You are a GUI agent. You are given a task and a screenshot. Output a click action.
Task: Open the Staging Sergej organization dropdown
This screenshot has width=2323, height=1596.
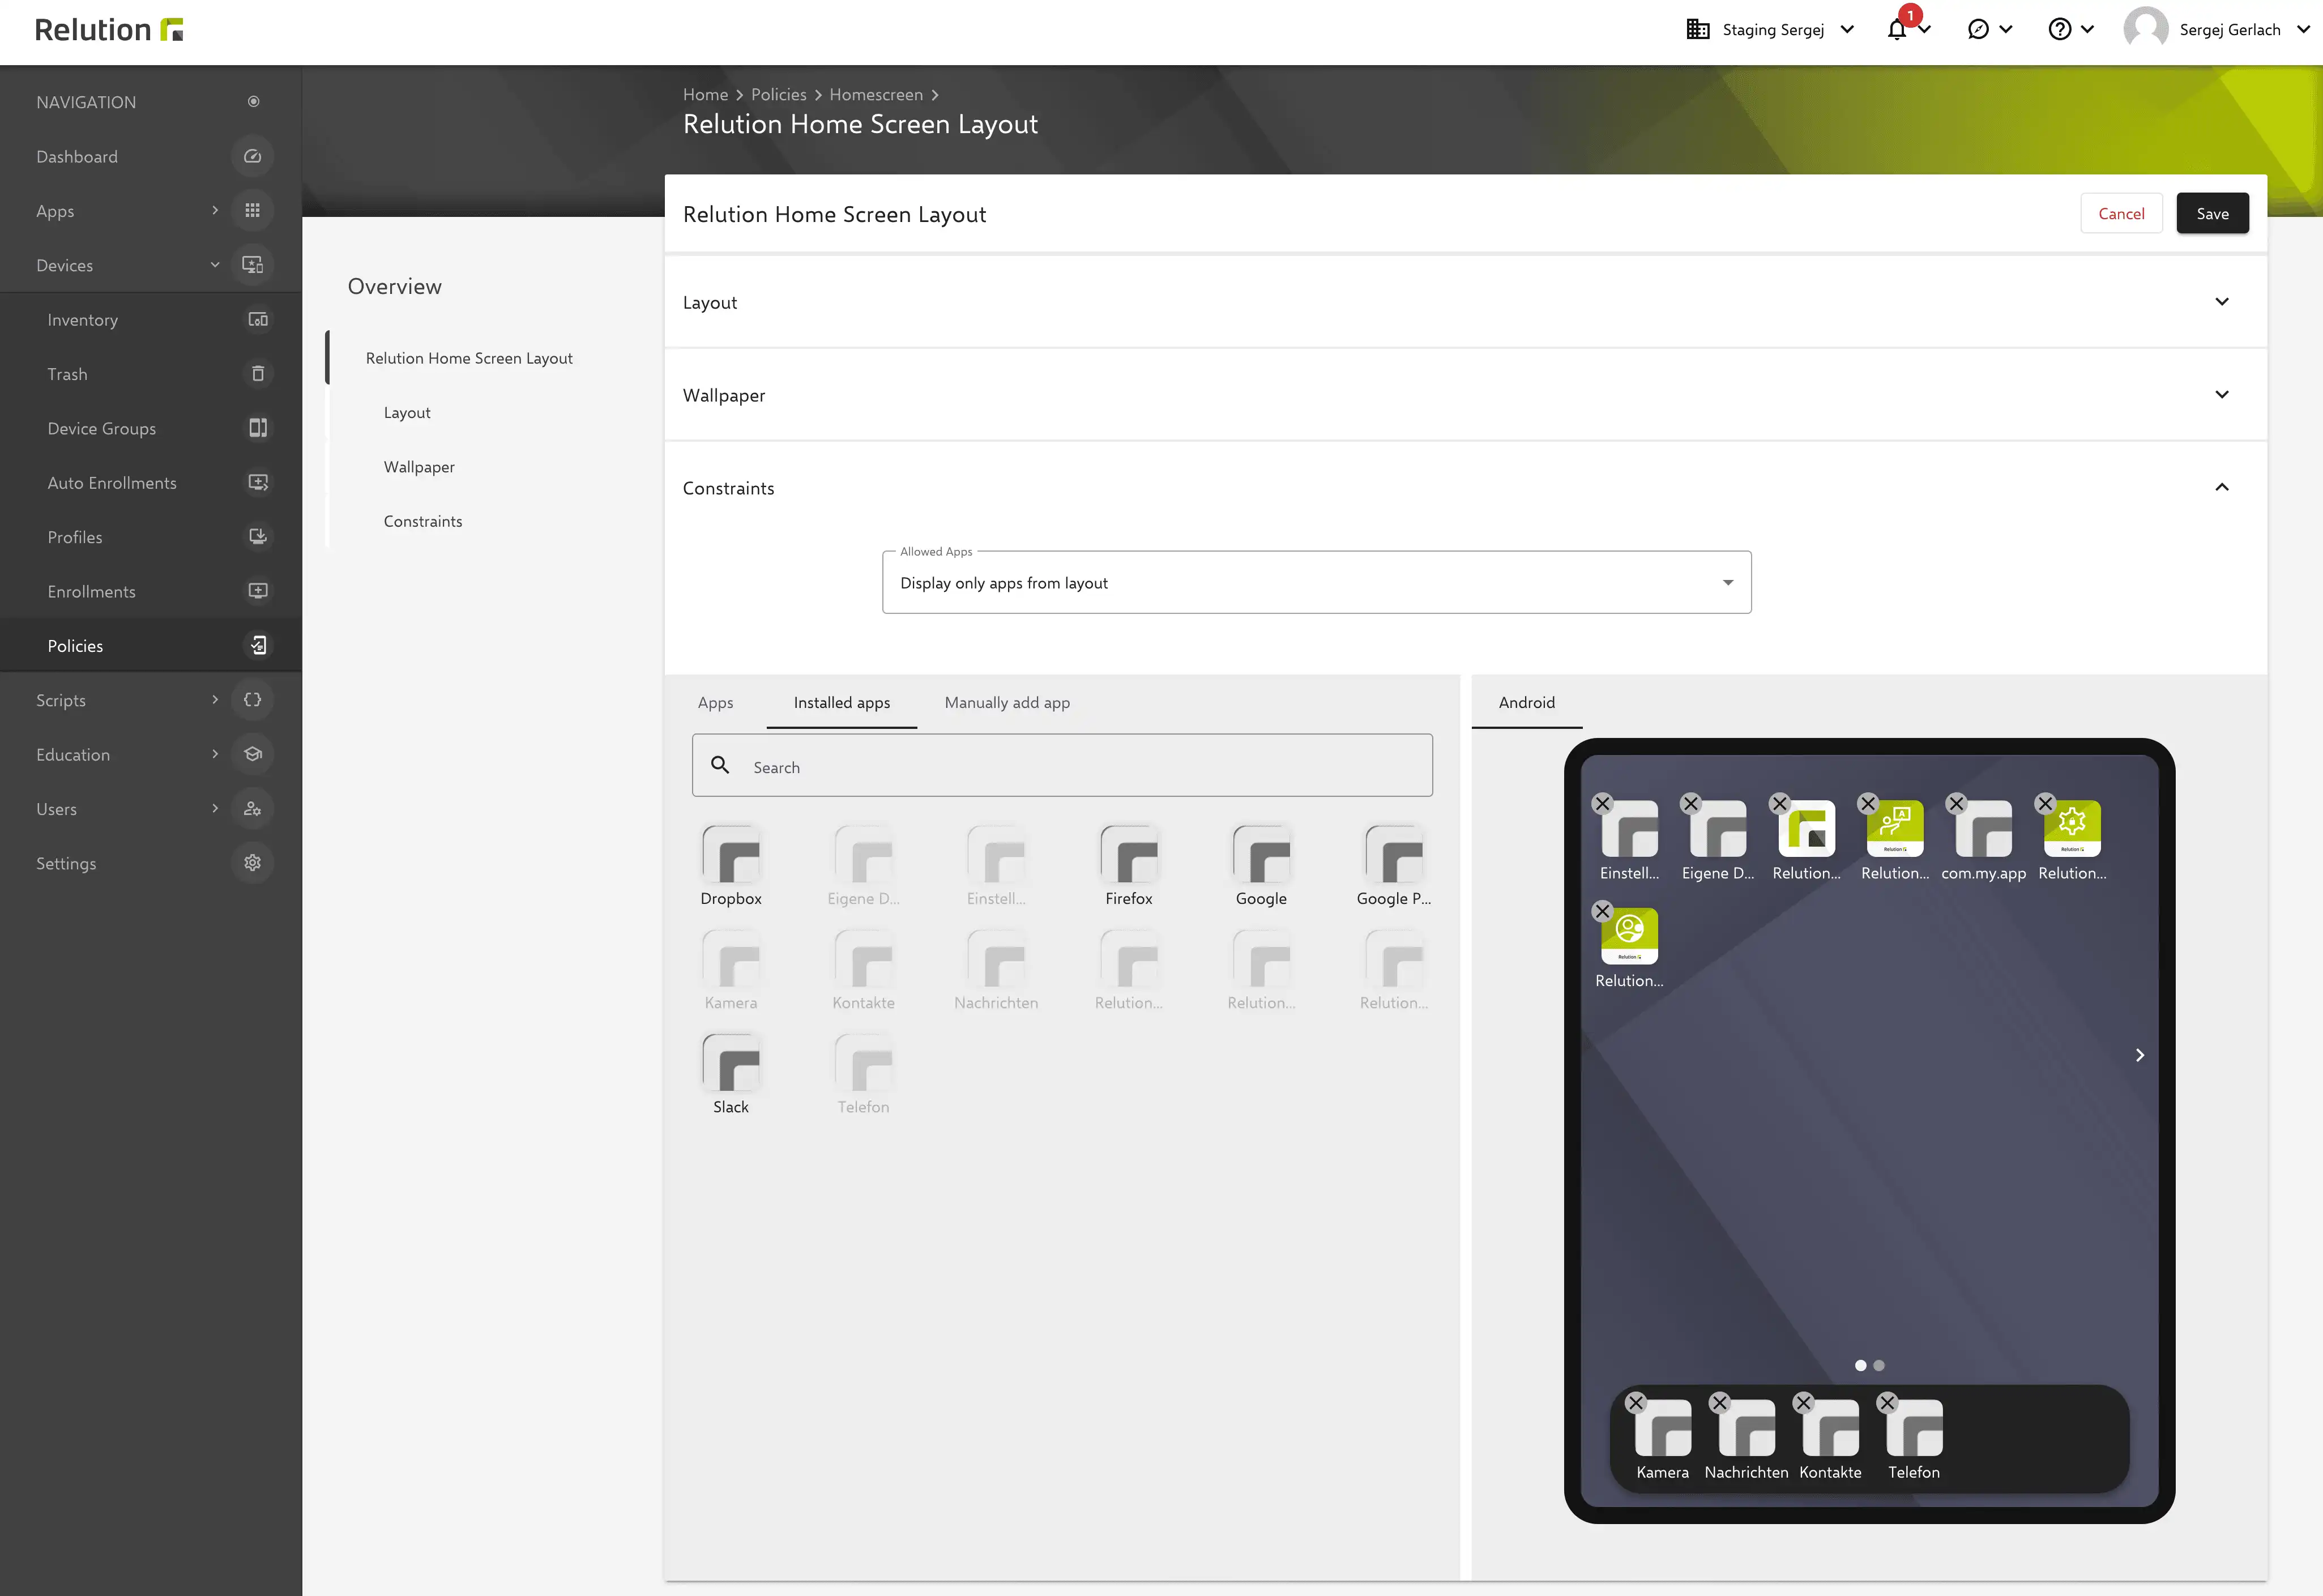click(x=1770, y=30)
